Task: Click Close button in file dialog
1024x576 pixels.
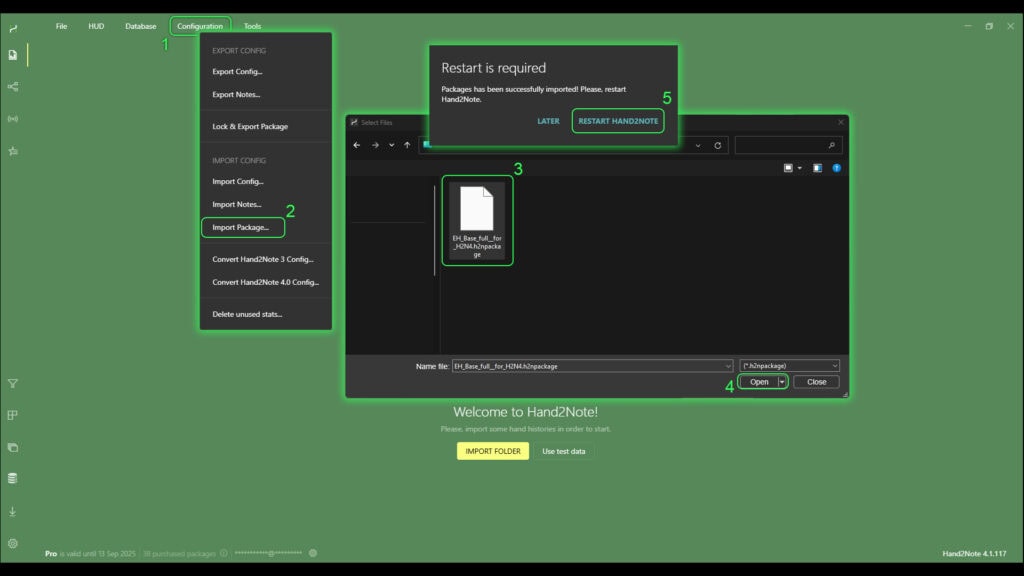Action: pos(816,381)
